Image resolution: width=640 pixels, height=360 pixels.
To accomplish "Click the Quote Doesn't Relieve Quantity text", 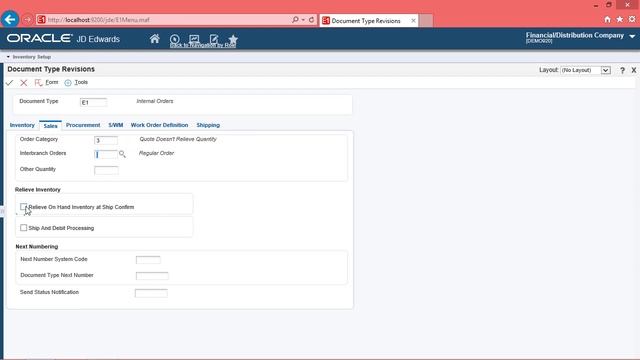I will click(178, 139).
